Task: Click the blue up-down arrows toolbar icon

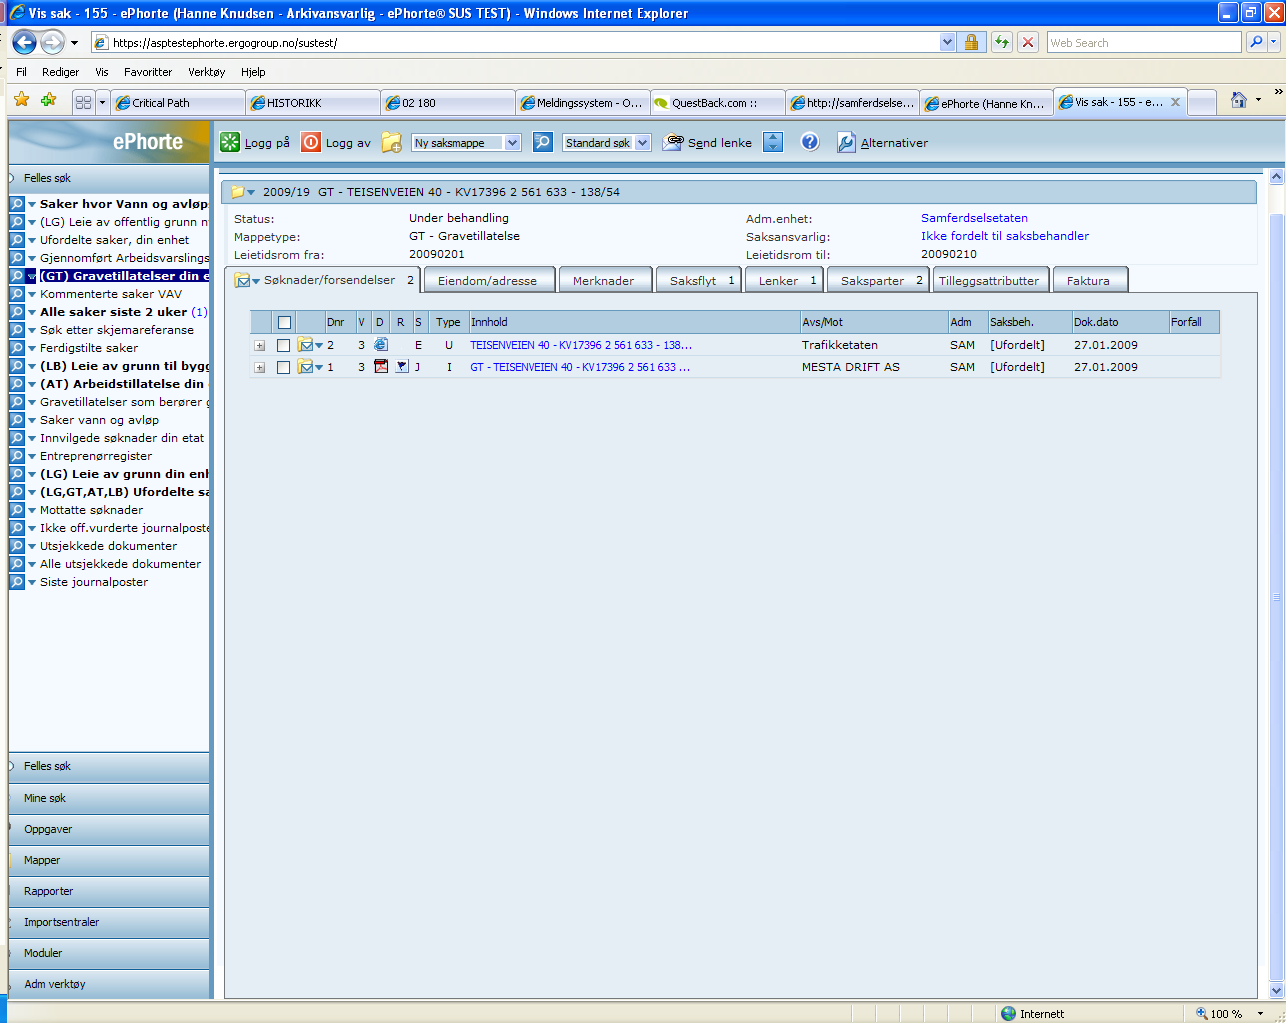Action: coord(773,142)
